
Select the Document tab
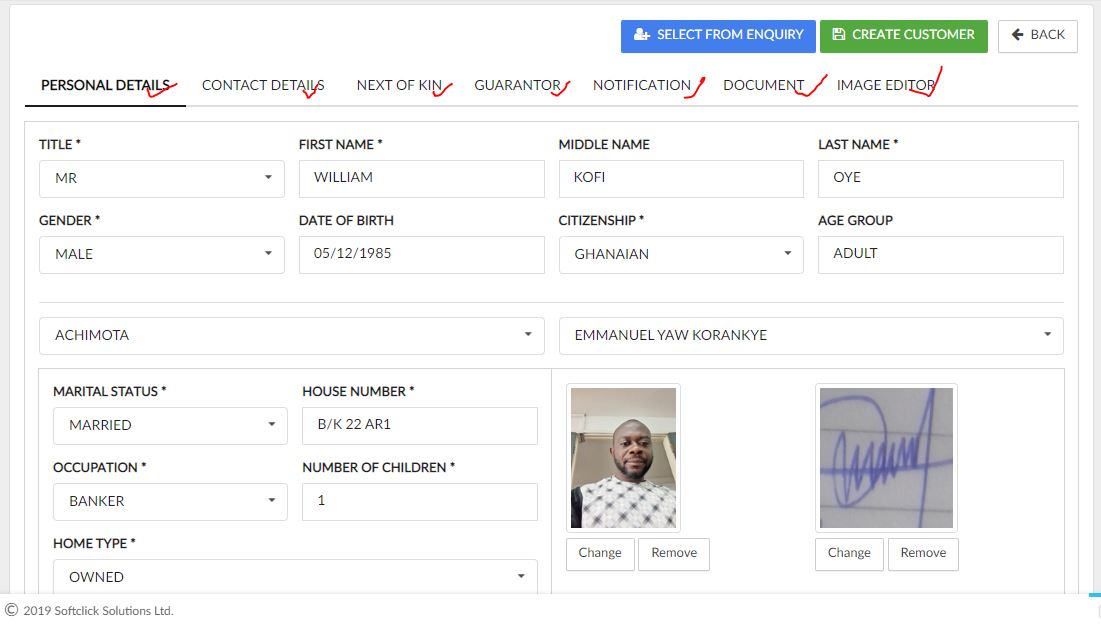[x=764, y=85]
